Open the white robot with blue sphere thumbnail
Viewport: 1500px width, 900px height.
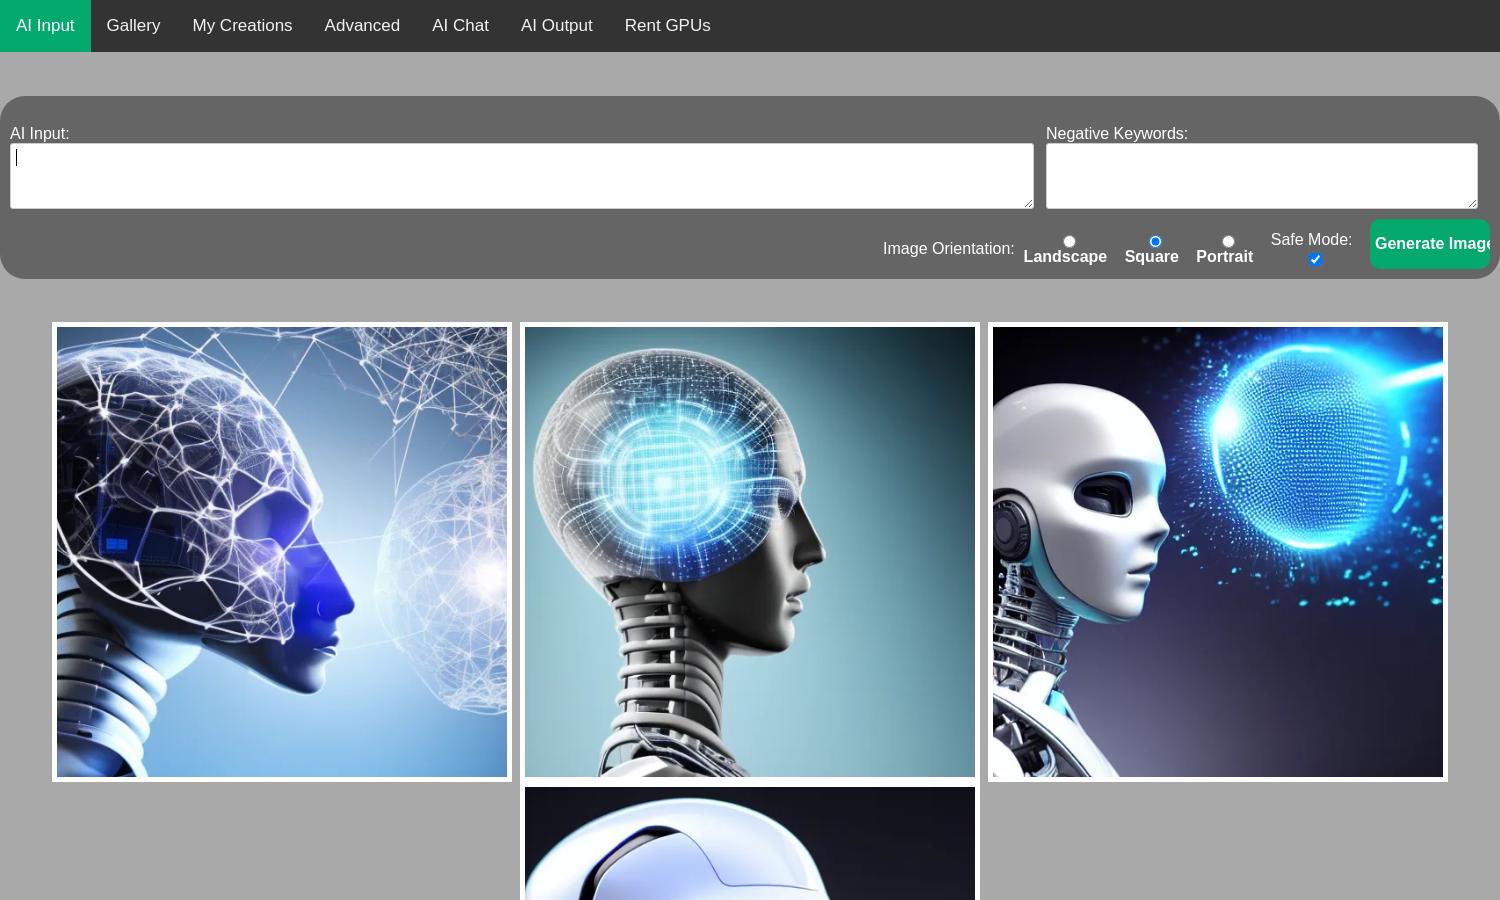point(1218,552)
